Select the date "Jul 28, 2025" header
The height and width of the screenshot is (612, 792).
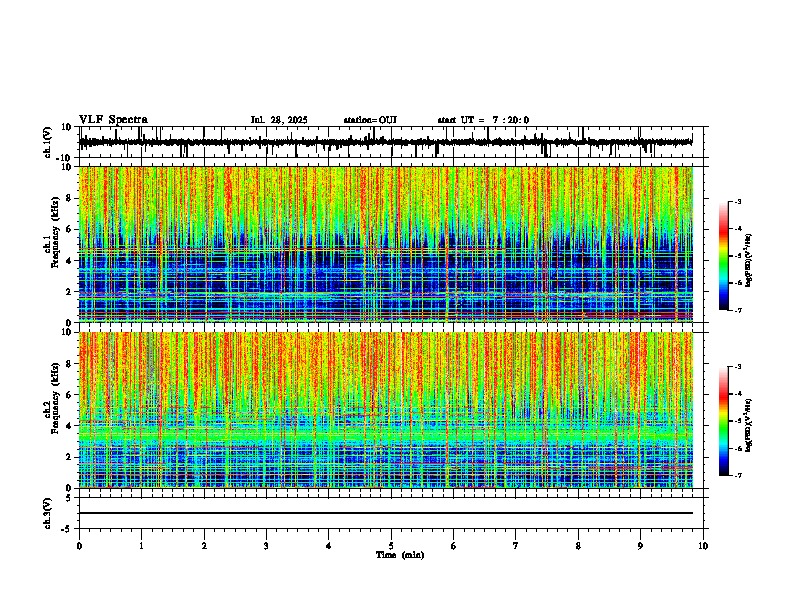pyautogui.click(x=279, y=120)
